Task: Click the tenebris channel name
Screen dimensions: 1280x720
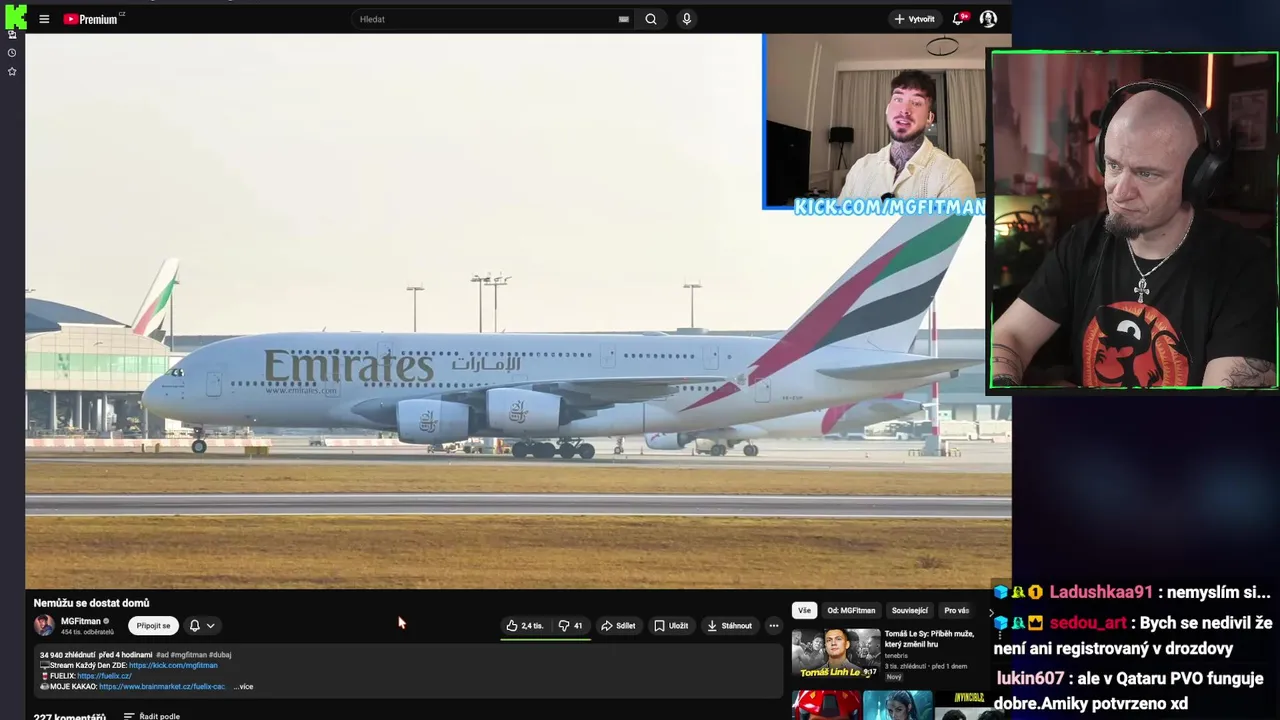Action: coord(896,656)
